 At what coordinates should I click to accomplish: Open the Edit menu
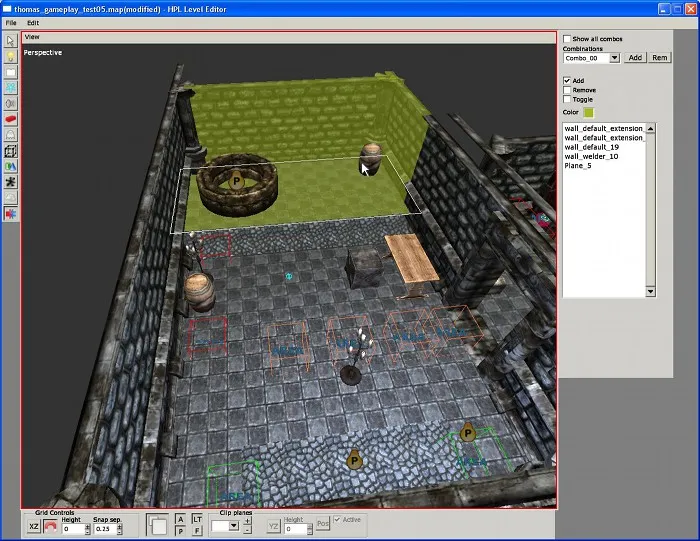(x=33, y=22)
